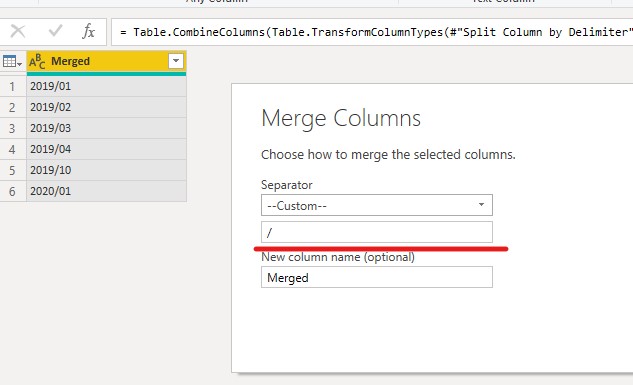Select cell 2020/01
Screen dimensions: 633x385
[x=107, y=191]
